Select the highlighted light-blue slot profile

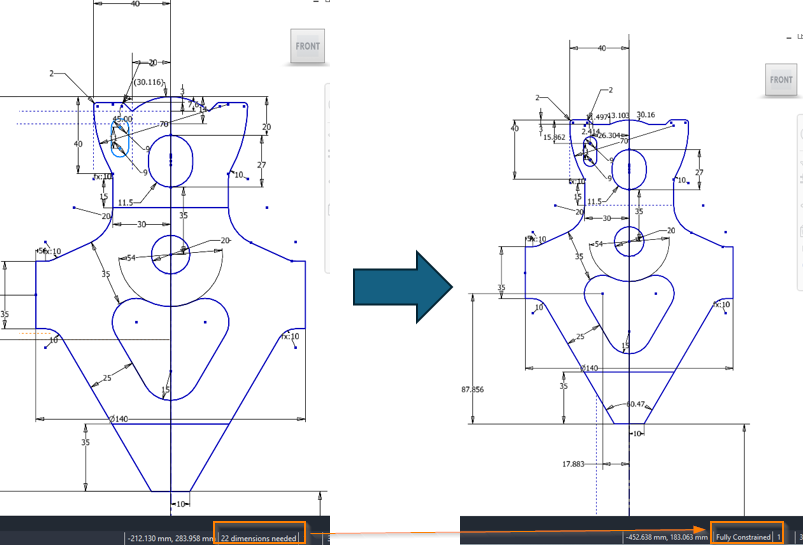click(120, 137)
